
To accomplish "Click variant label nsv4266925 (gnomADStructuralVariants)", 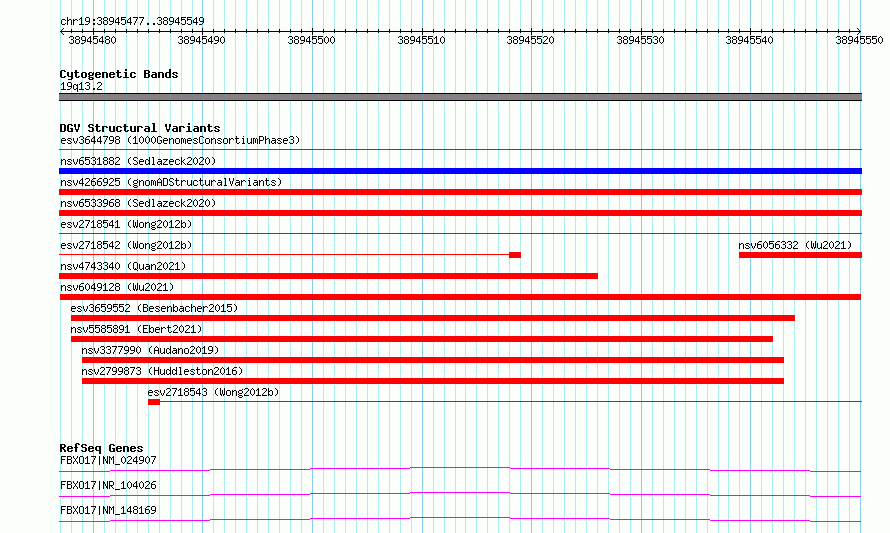I will pyautogui.click(x=171, y=182).
